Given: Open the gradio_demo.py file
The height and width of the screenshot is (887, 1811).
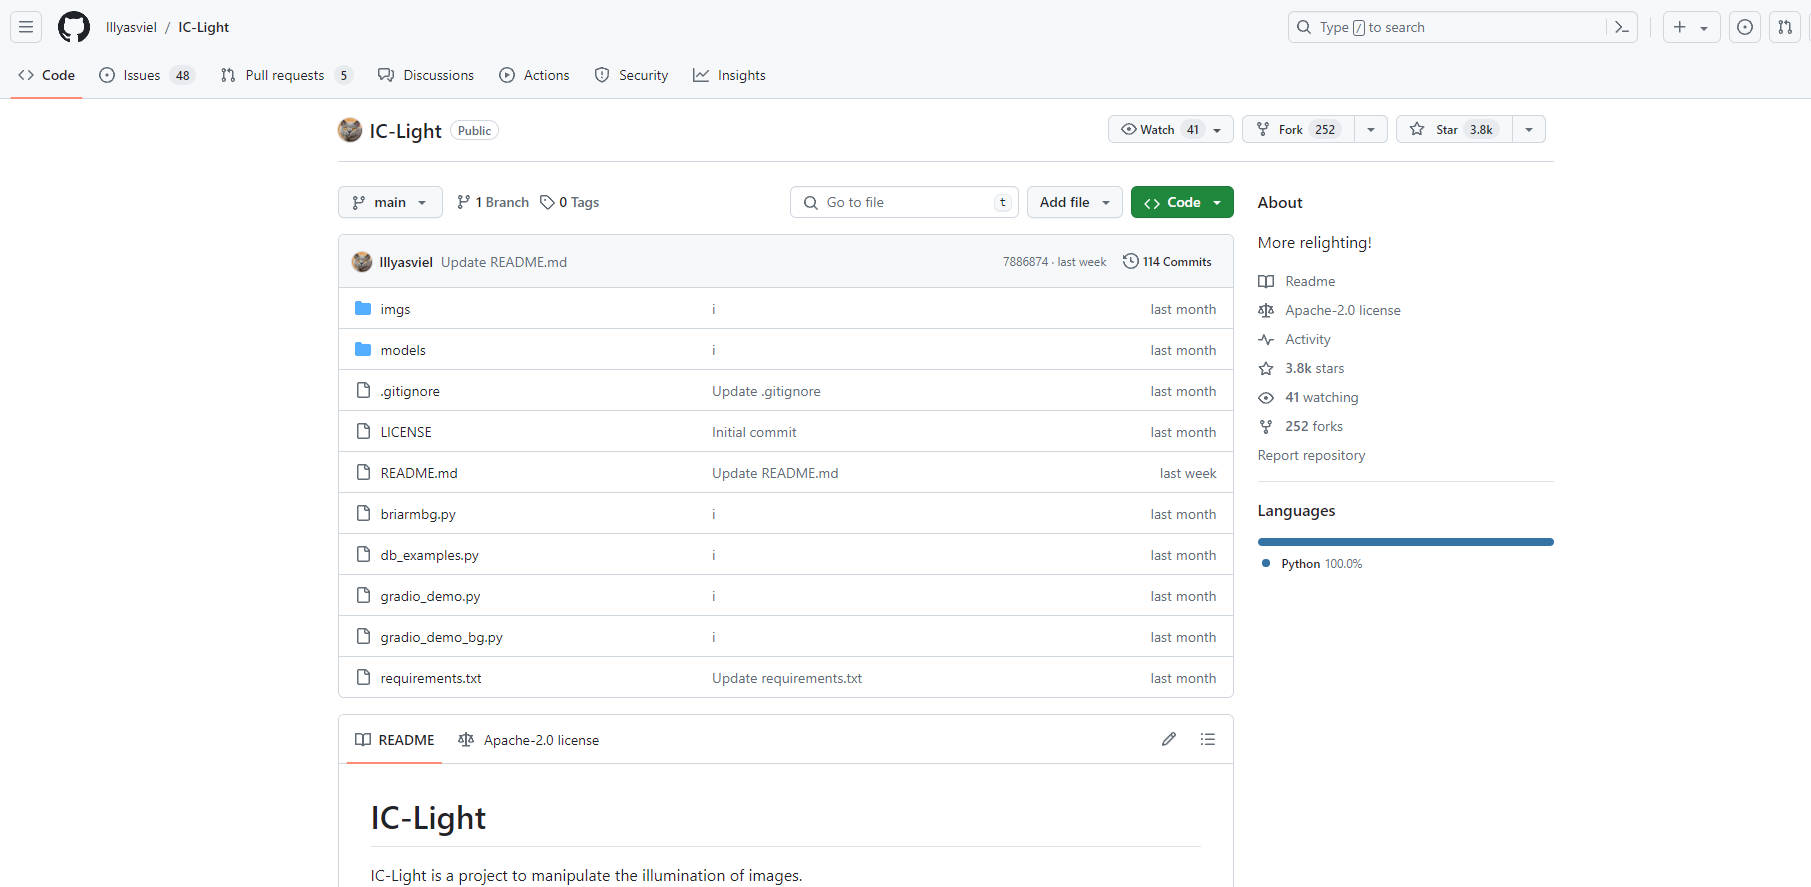Looking at the screenshot, I should coord(430,596).
